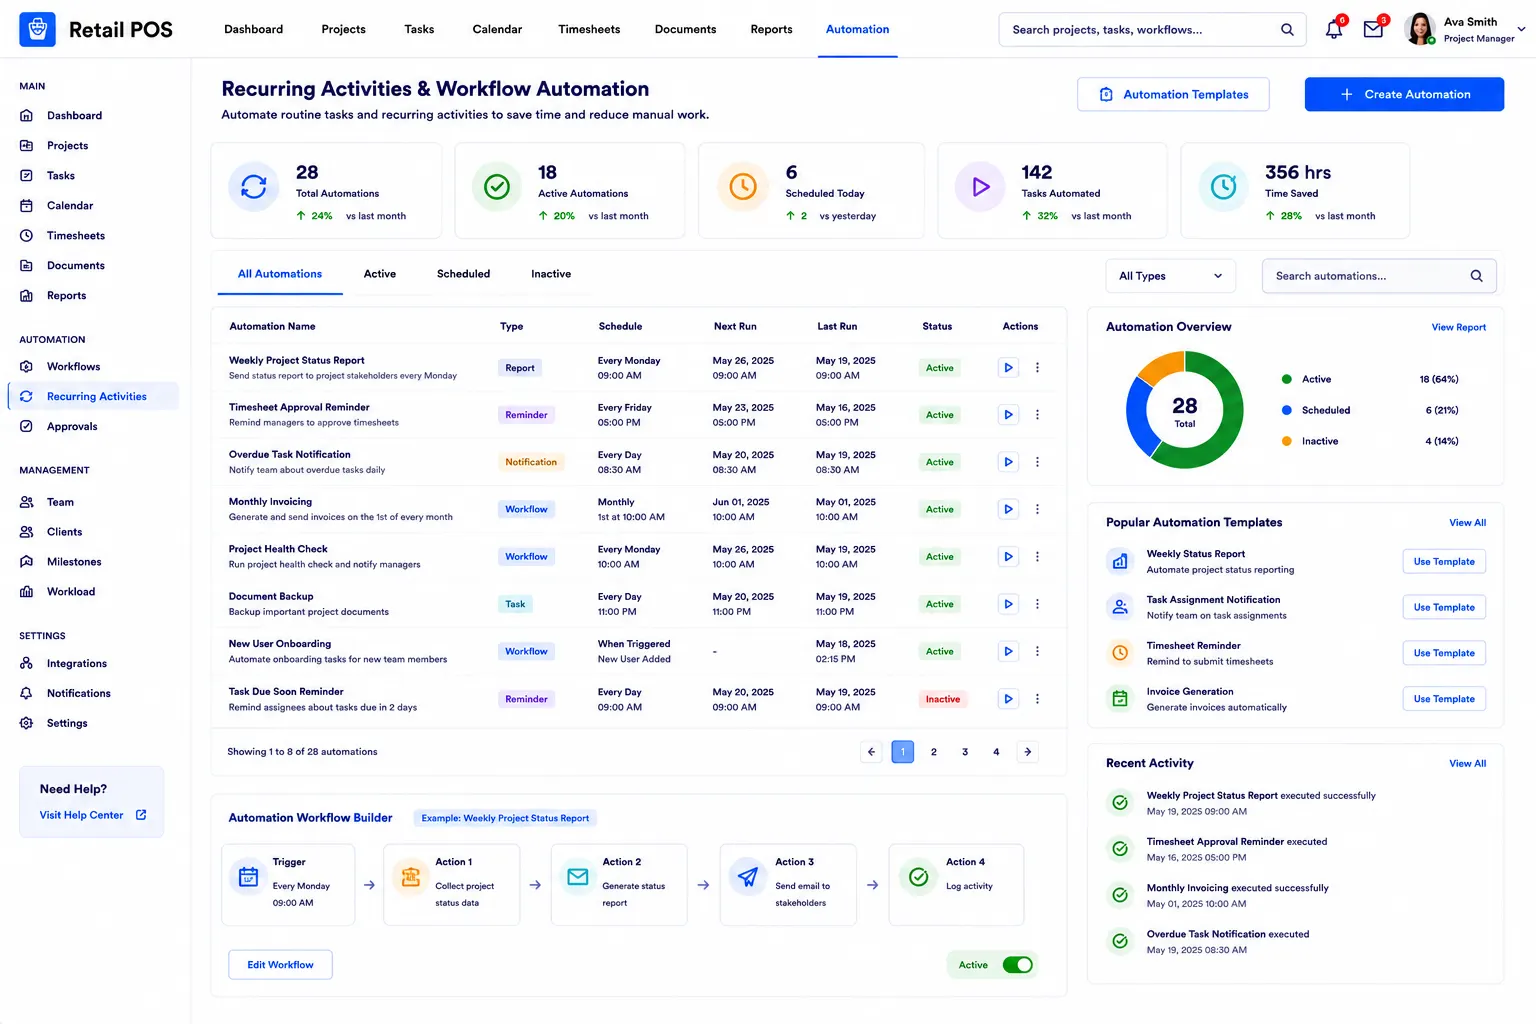The height and width of the screenshot is (1024, 1536).
Task: Go to next page arrow in pagination
Action: (x=1027, y=752)
